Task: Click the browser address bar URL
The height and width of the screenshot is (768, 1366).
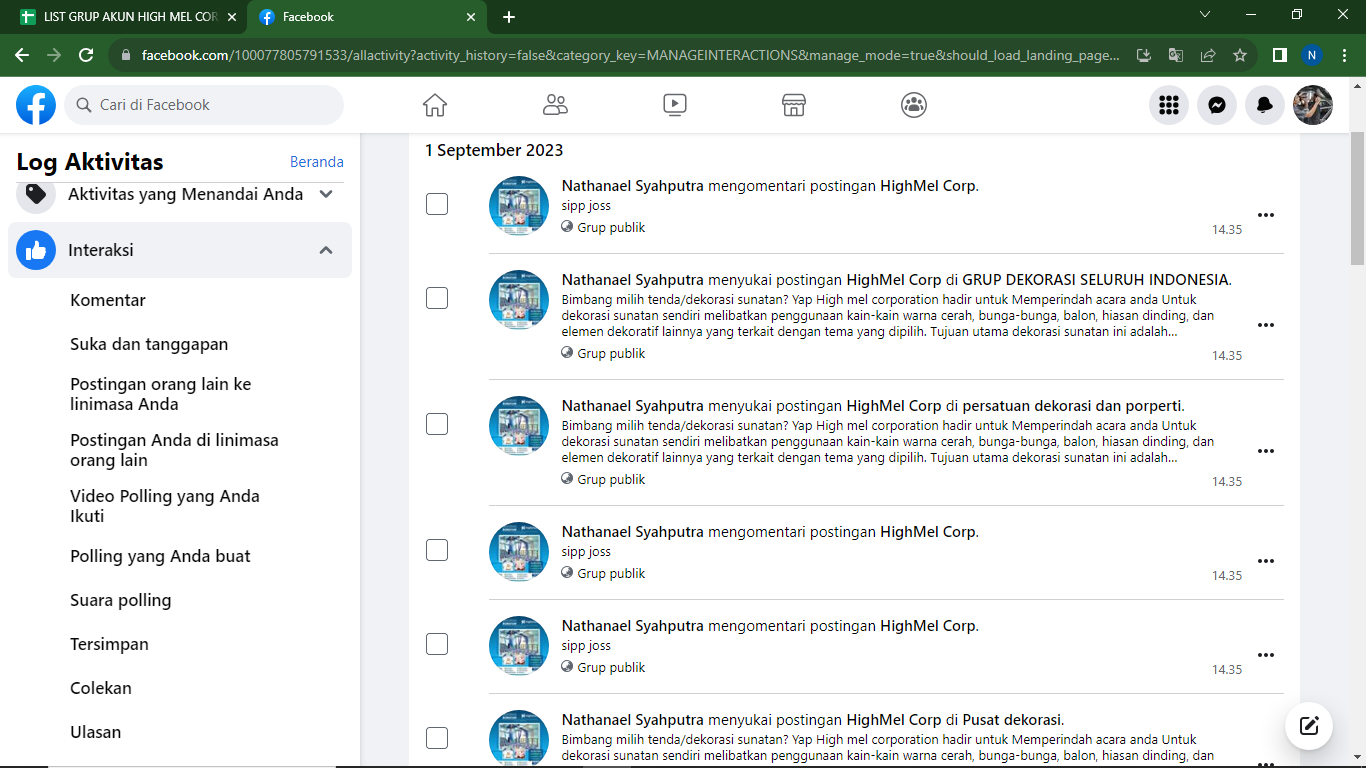Action: 630,55
